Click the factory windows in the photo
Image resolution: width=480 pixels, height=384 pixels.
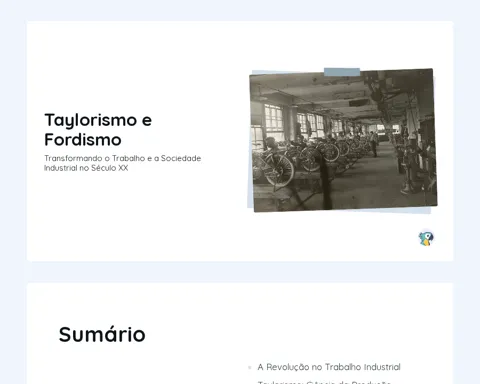[x=274, y=118]
